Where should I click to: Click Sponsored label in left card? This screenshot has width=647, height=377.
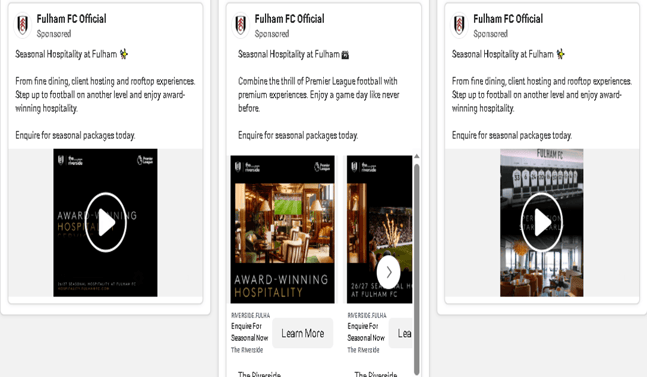(54, 34)
